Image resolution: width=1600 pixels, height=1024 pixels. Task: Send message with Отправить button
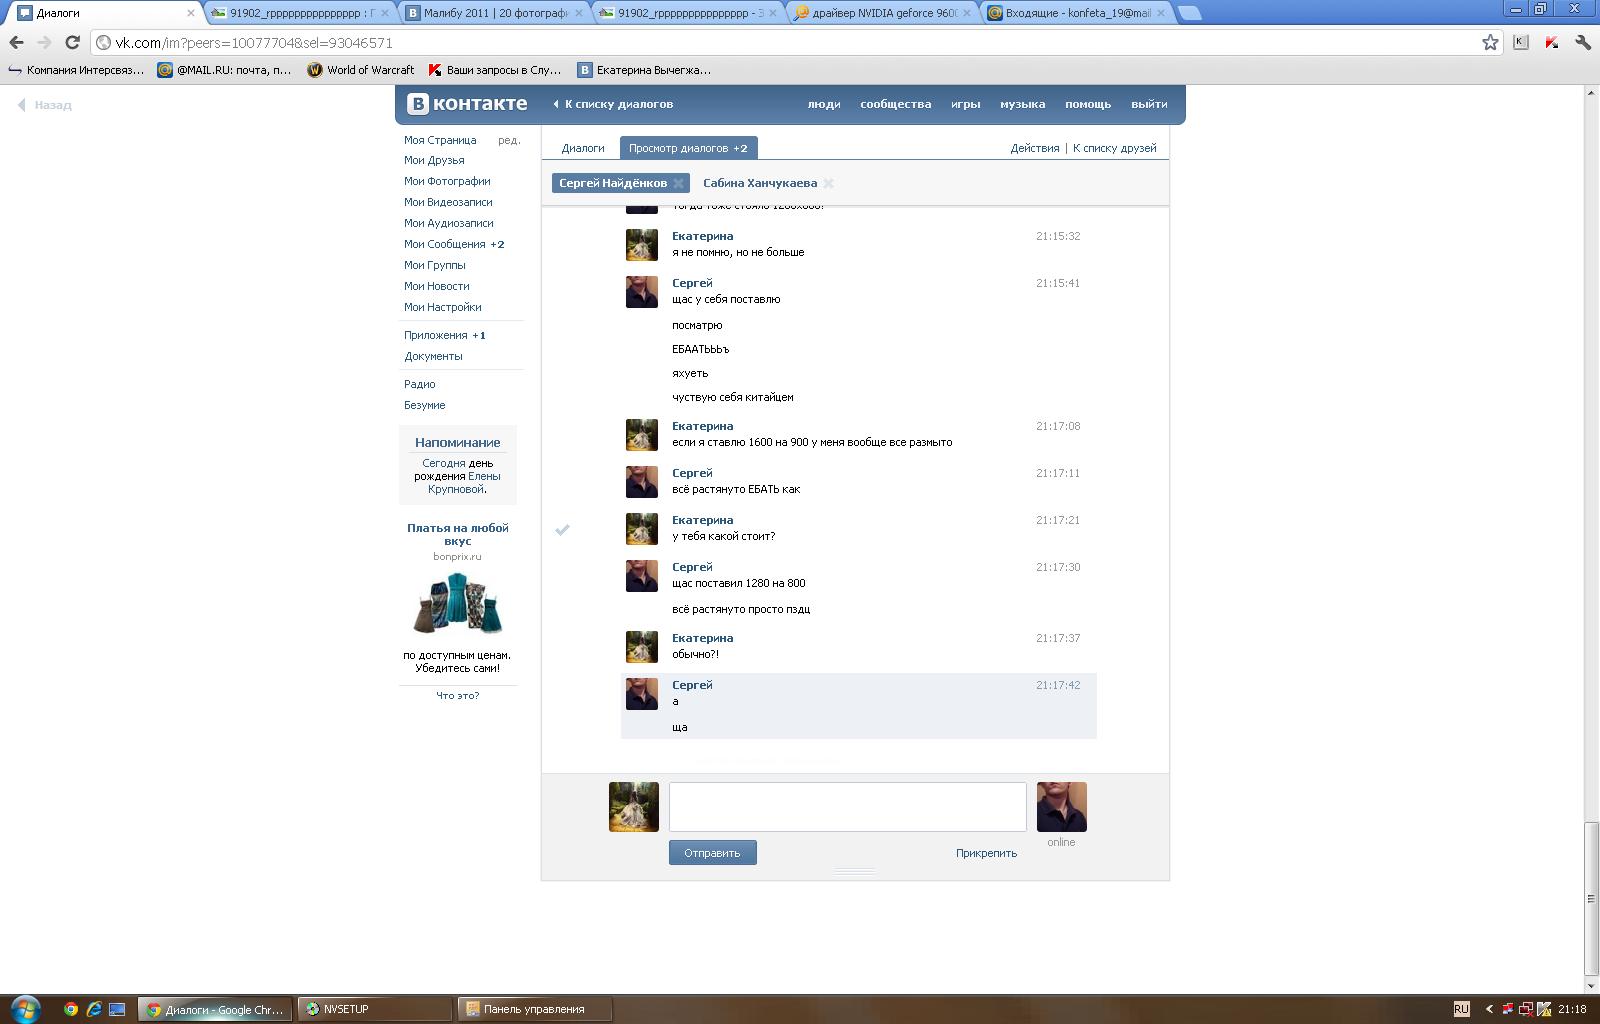click(x=712, y=853)
